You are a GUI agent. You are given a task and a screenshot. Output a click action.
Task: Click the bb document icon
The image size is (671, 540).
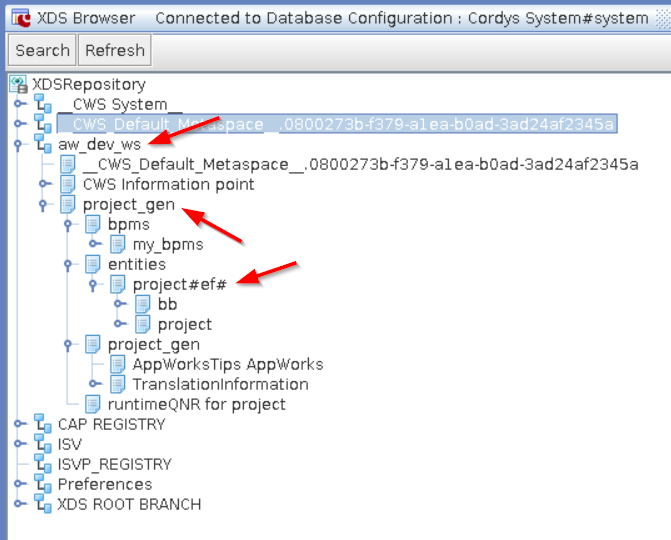[x=143, y=305]
